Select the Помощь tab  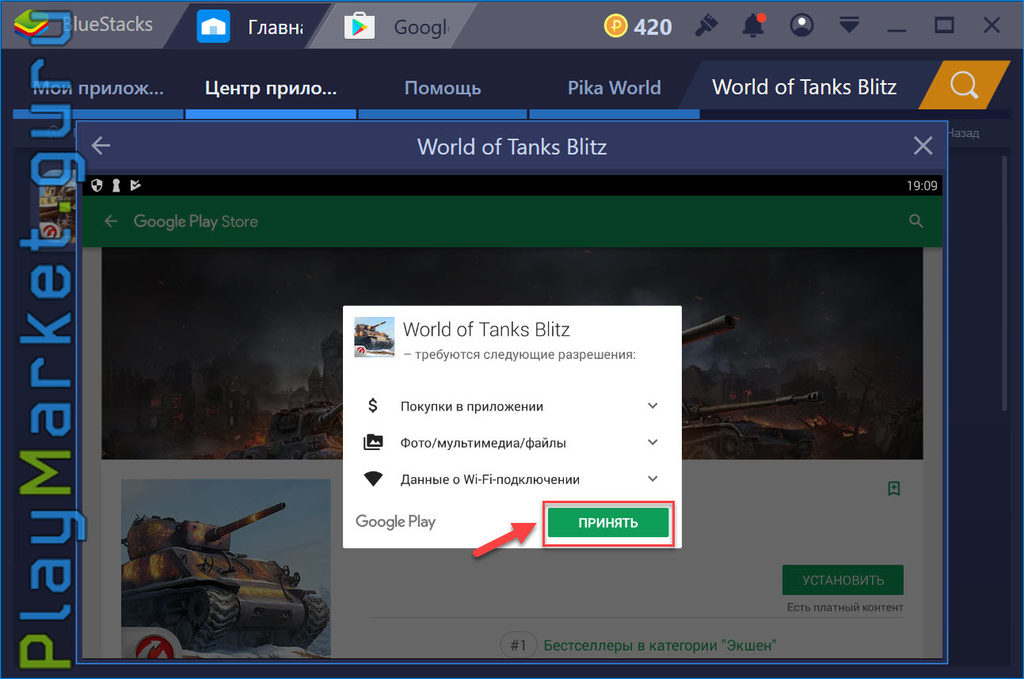pyautogui.click(x=442, y=87)
